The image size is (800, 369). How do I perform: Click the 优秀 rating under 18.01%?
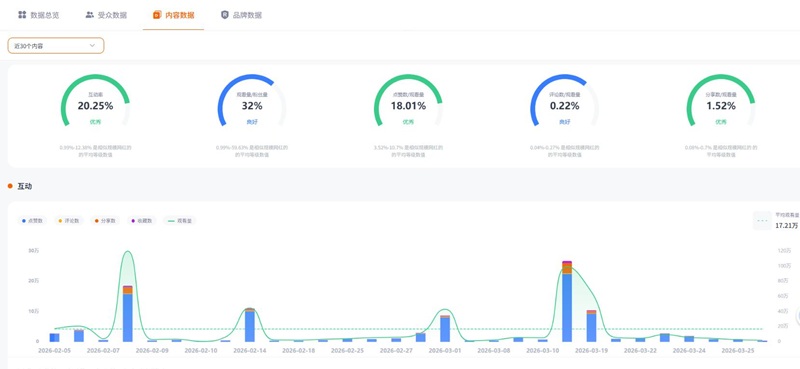pyautogui.click(x=408, y=122)
